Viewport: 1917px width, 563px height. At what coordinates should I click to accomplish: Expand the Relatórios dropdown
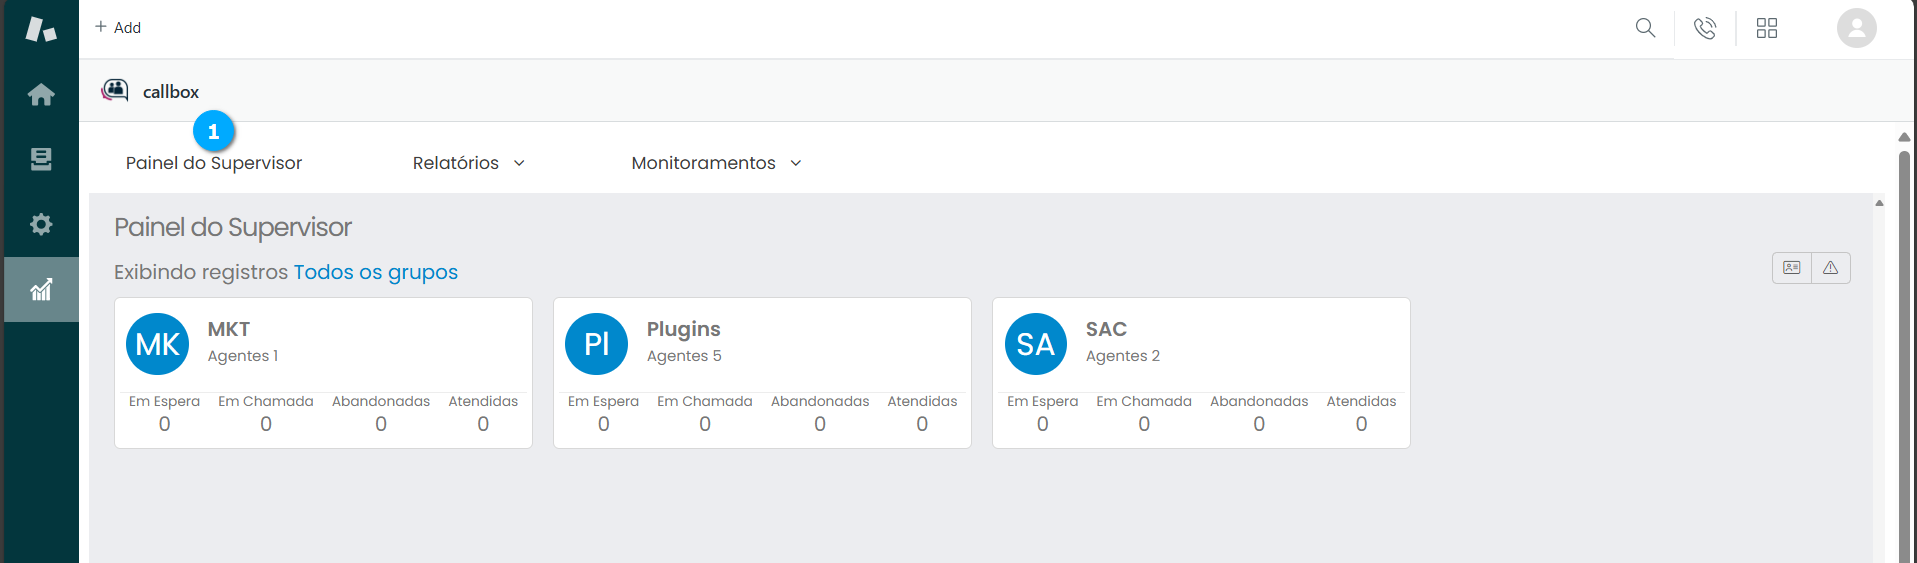pos(468,163)
